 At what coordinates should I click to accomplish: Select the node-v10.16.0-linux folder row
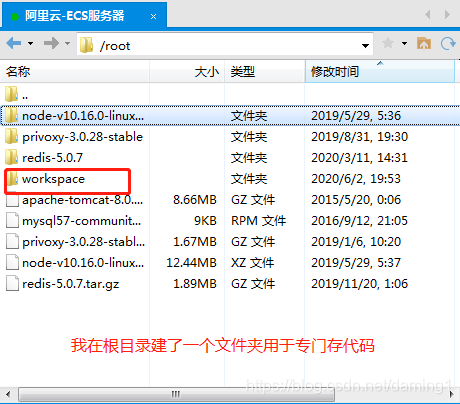coord(230,116)
